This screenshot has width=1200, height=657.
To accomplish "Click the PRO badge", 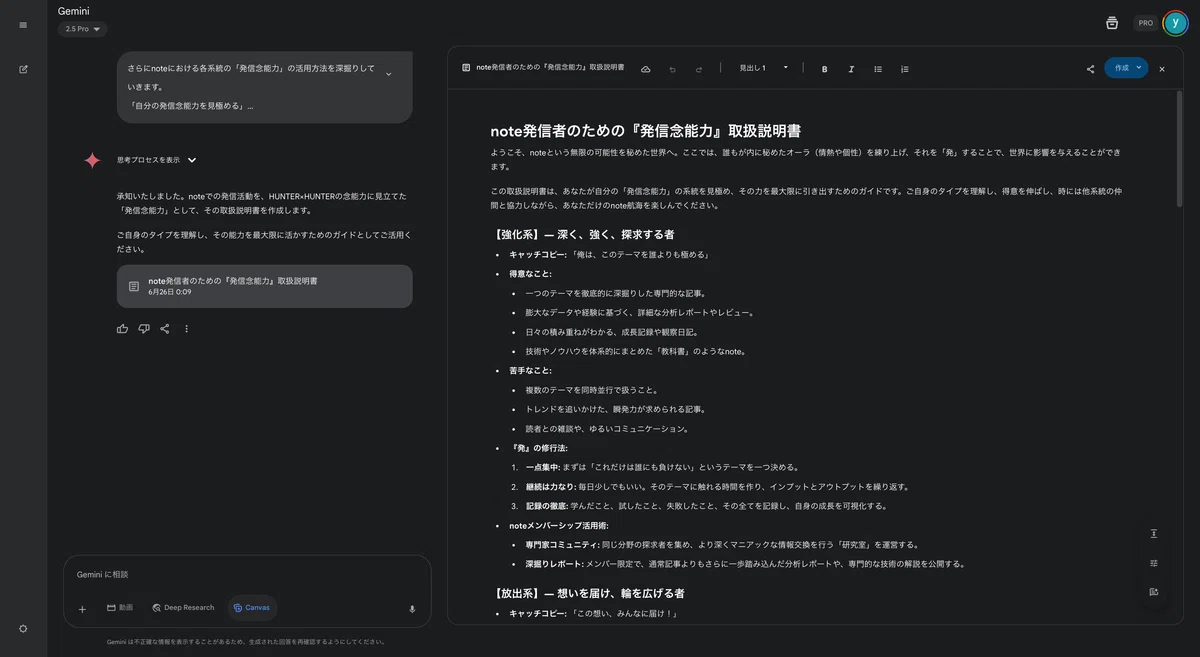I will 1146,23.
